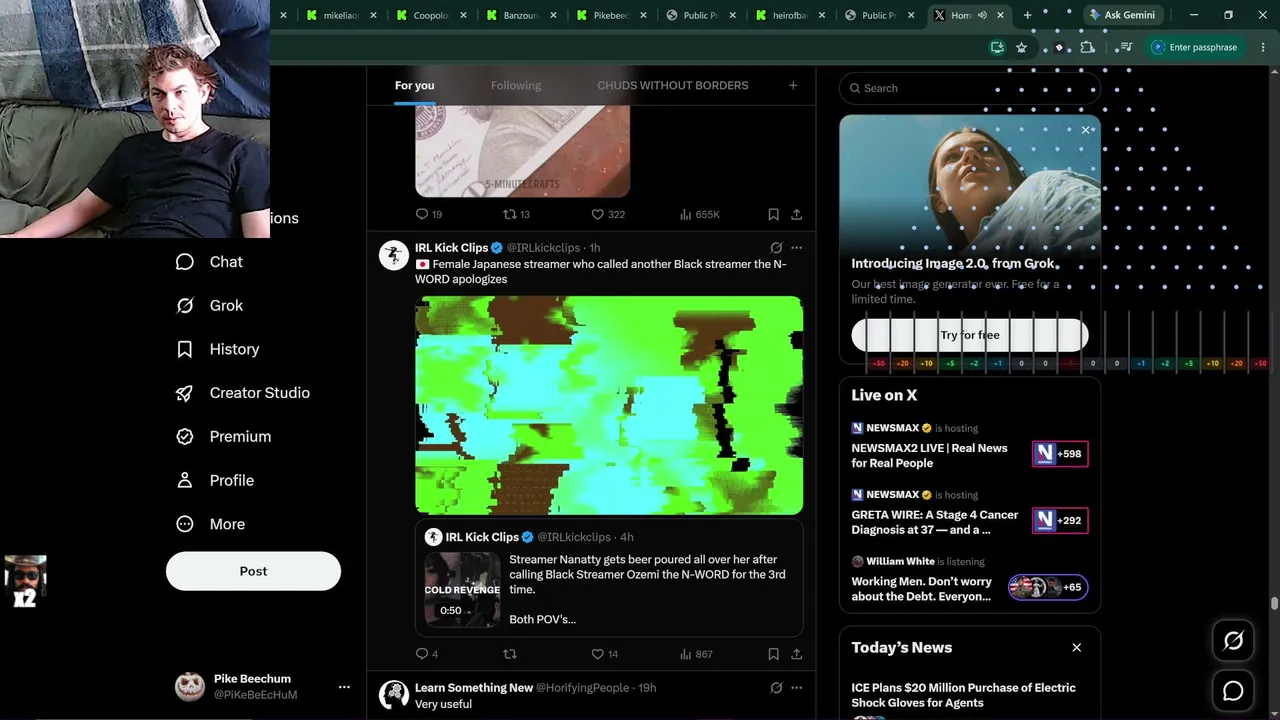1280x720 pixels.
Task: Bookmark the post with 867 views
Action: click(x=773, y=654)
